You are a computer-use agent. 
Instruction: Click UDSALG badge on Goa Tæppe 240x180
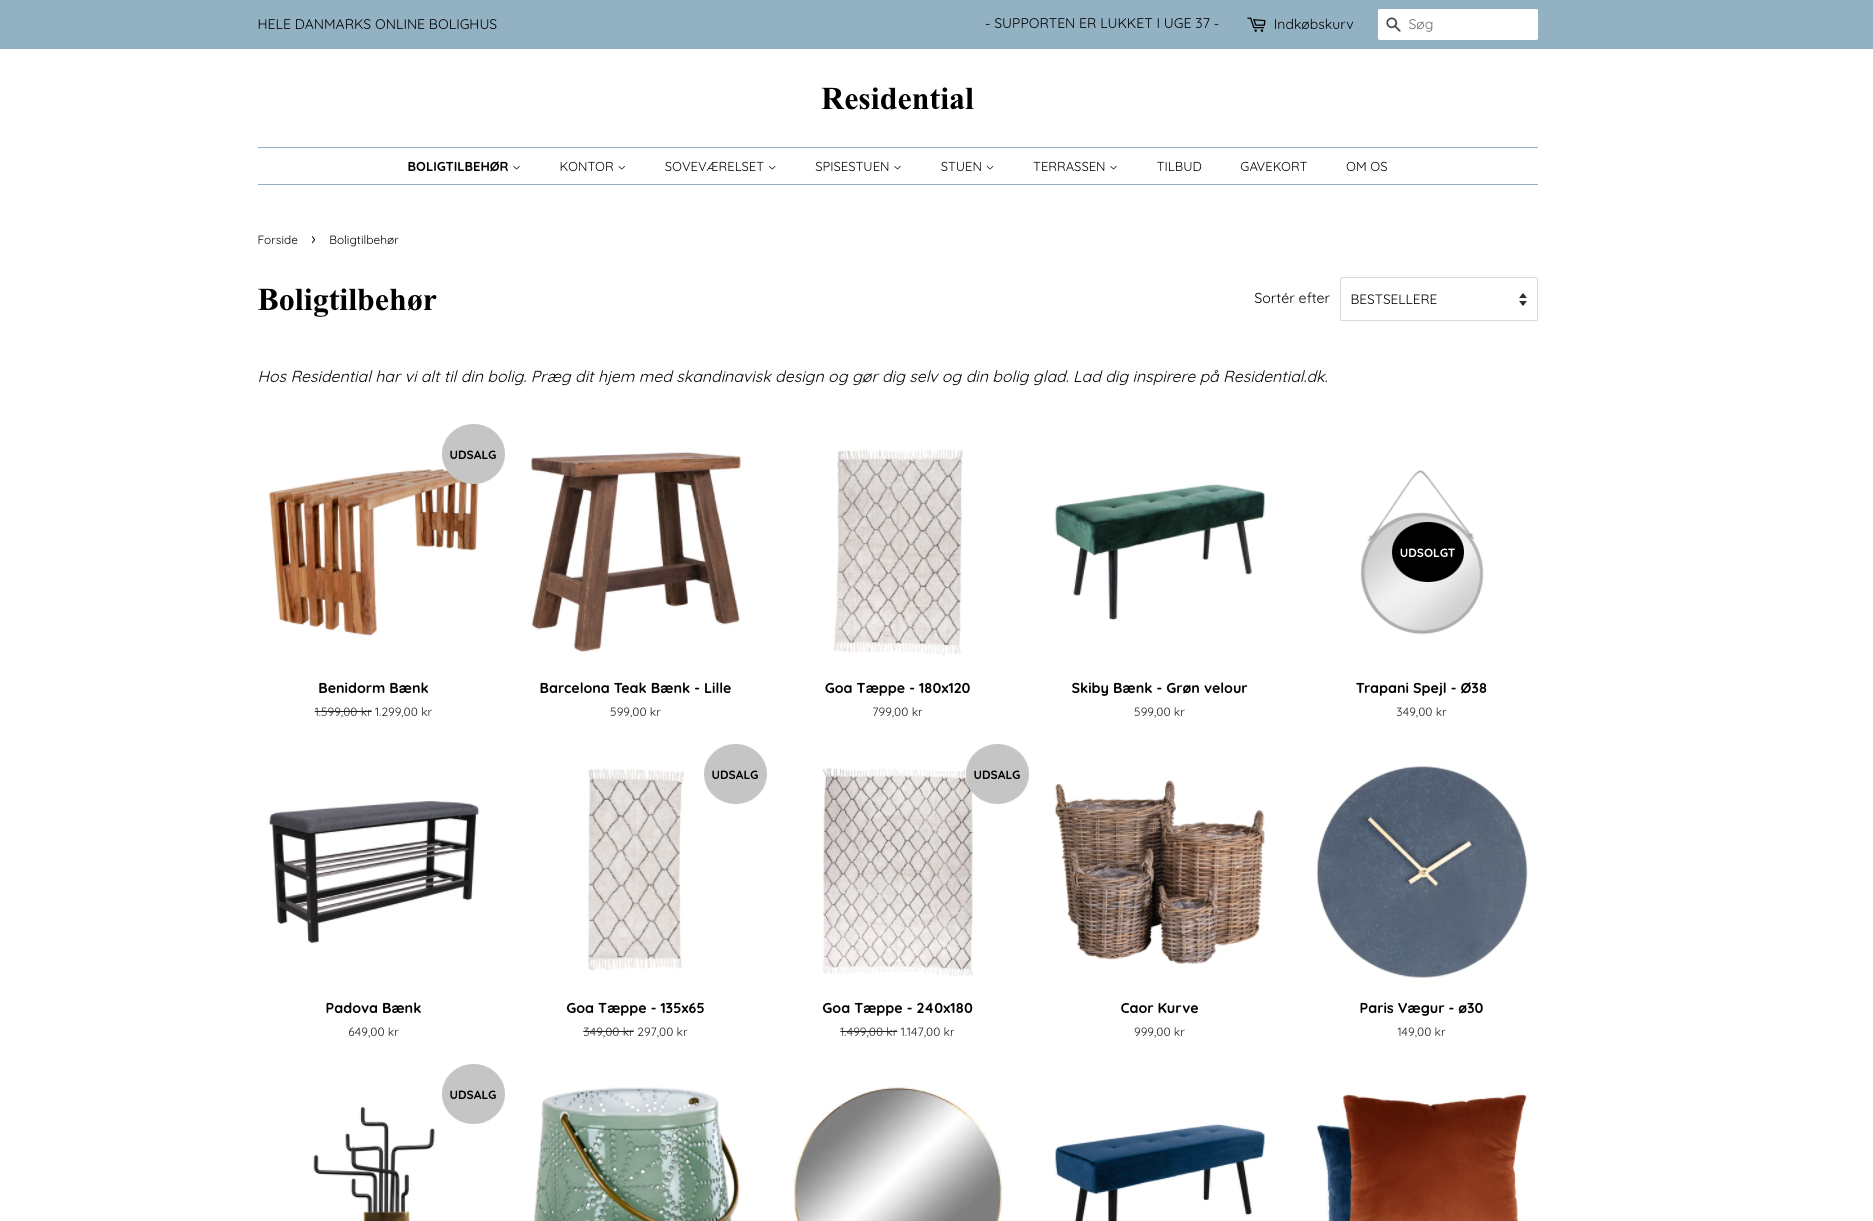[x=997, y=774]
